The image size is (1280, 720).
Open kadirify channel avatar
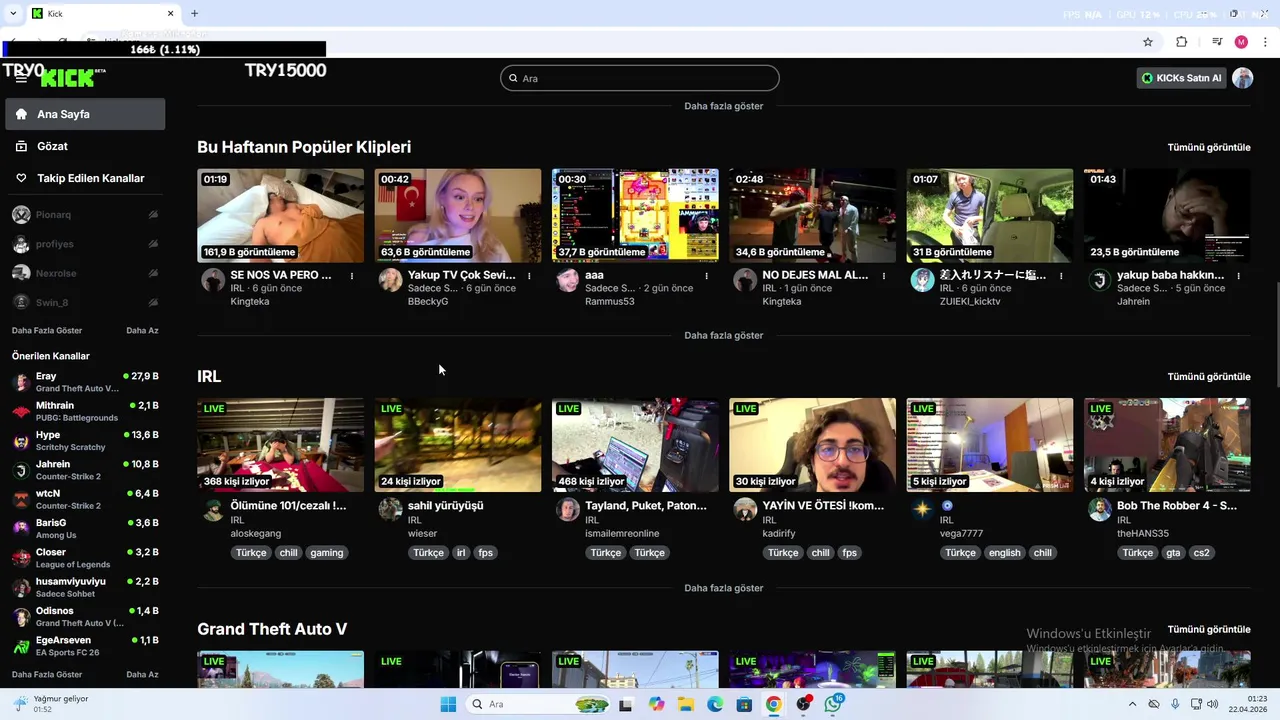[745, 510]
